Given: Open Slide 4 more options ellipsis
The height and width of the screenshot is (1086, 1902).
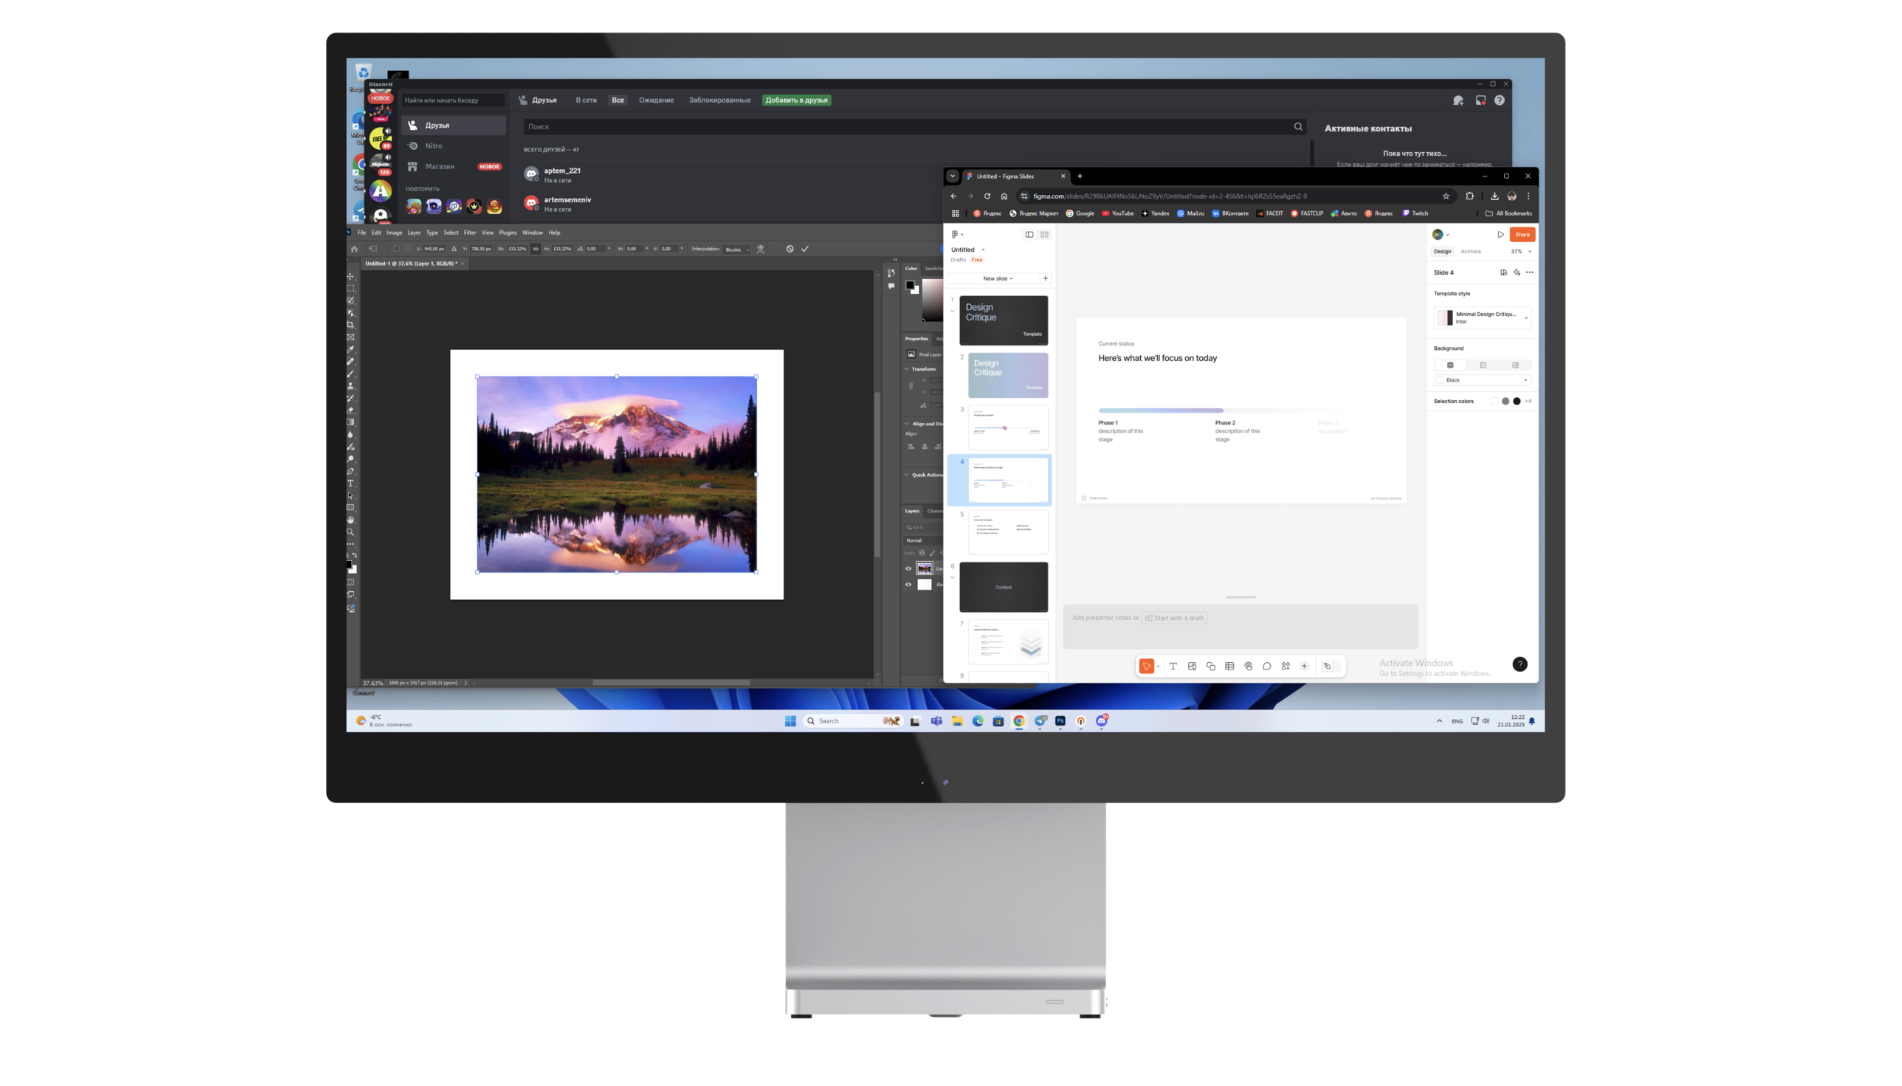Looking at the screenshot, I should click(1530, 272).
